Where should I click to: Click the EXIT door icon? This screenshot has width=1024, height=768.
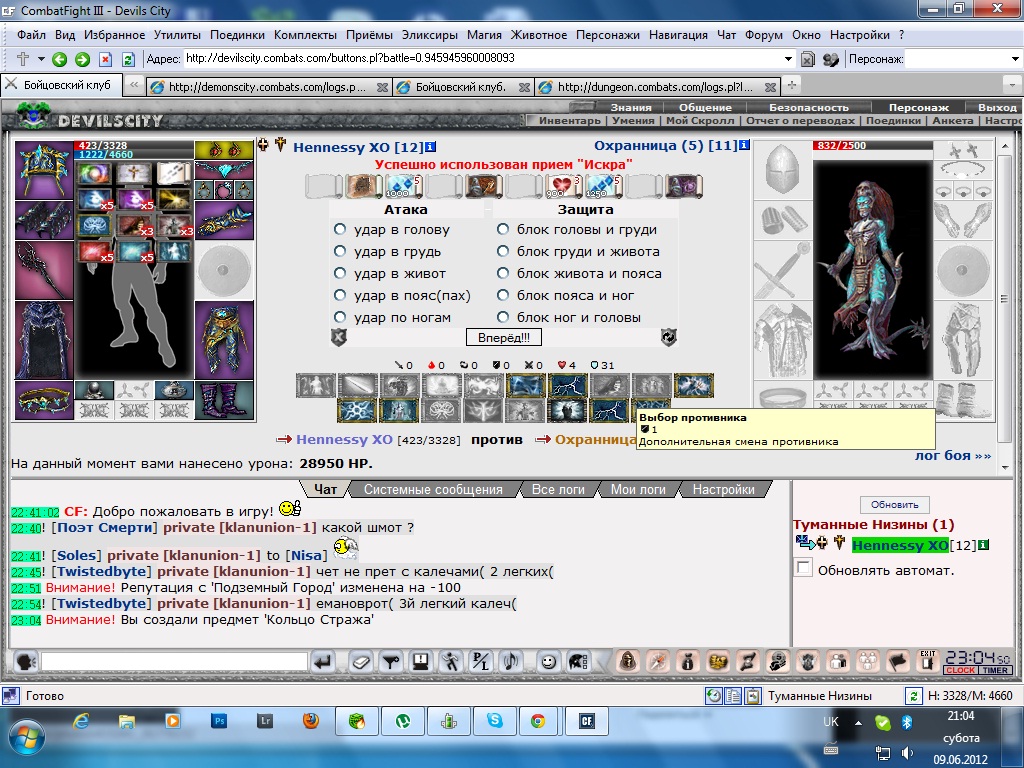927,661
